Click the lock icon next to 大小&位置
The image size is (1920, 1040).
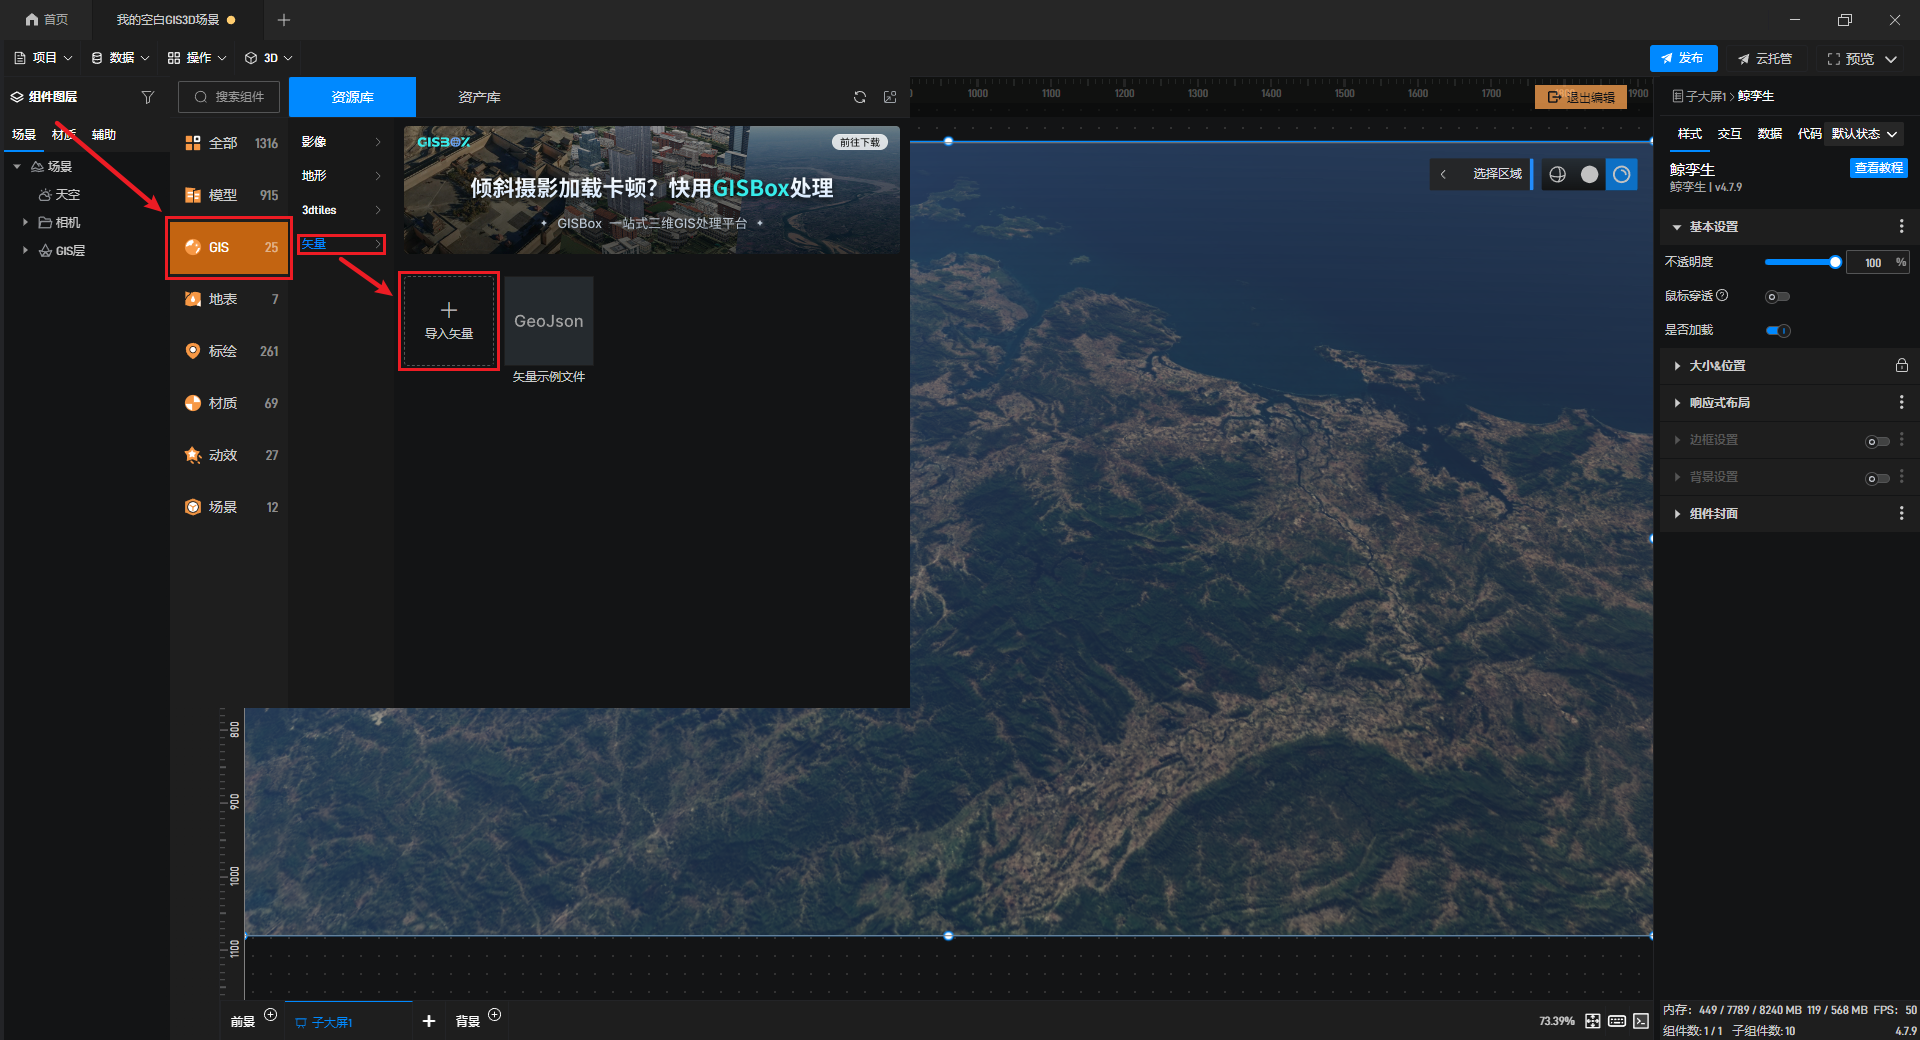pos(1901,366)
